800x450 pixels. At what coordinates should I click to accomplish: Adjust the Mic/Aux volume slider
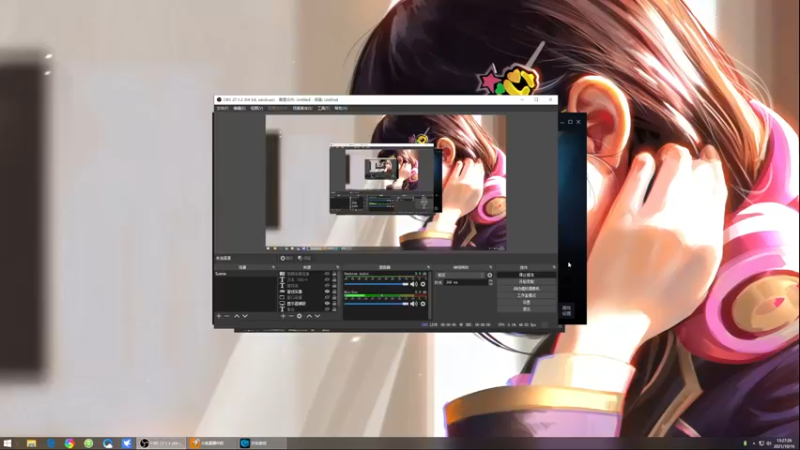pyautogui.click(x=377, y=304)
